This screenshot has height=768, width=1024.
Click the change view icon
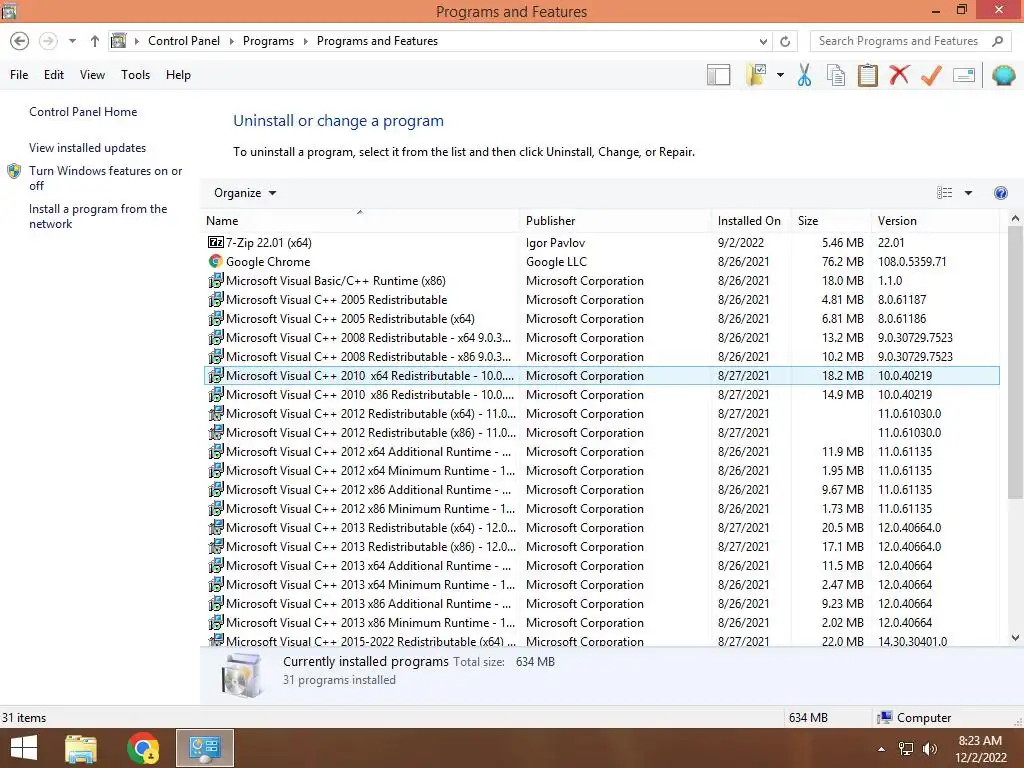pyautogui.click(x=944, y=193)
